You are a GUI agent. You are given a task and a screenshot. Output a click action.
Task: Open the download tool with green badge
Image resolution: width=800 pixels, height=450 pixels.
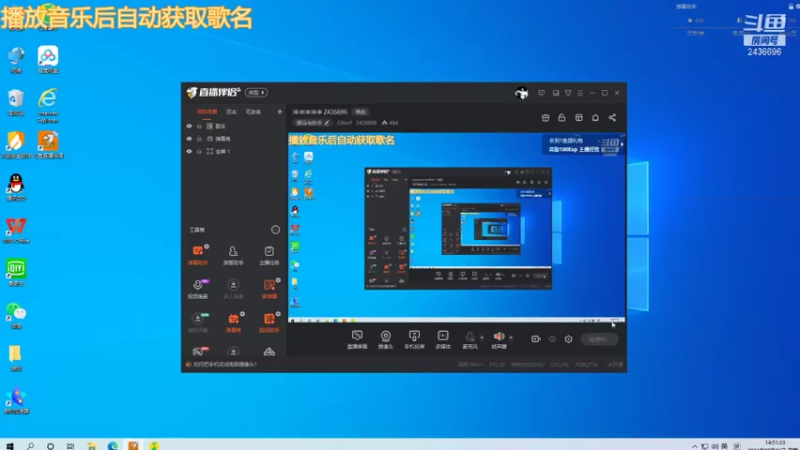point(198,322)
